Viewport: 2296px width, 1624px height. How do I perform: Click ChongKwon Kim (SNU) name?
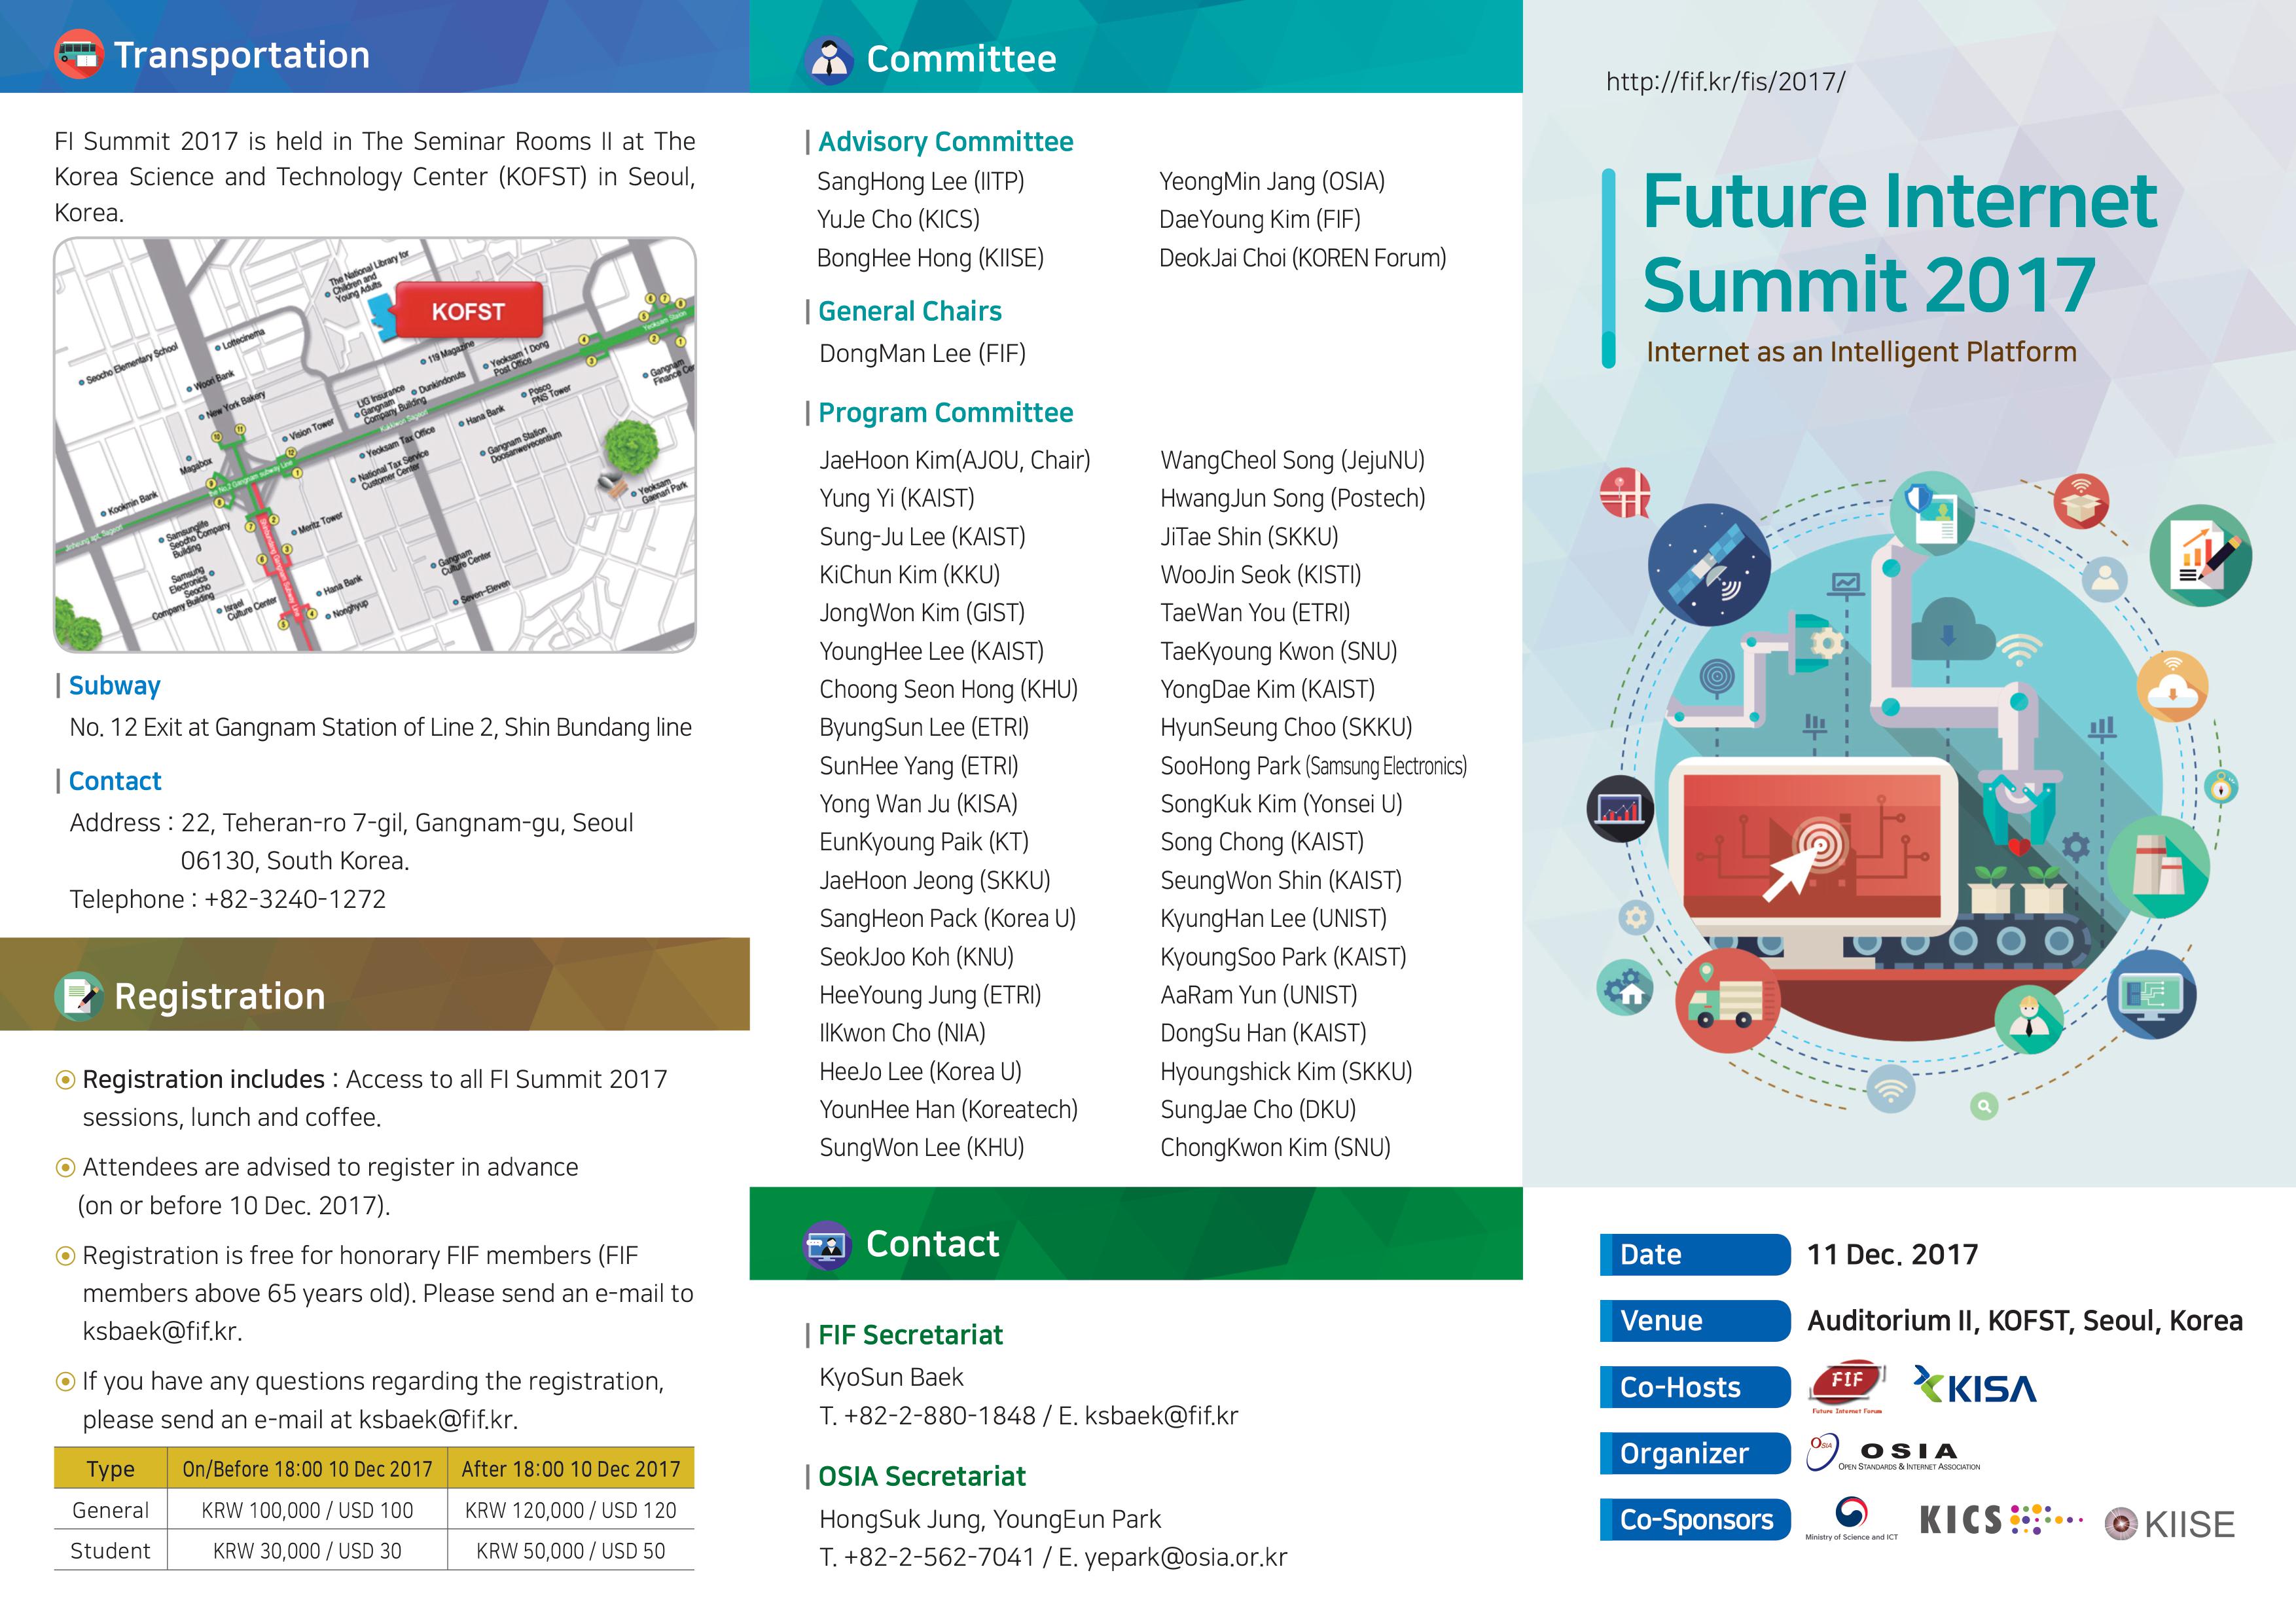(x=1275, y=1147)
